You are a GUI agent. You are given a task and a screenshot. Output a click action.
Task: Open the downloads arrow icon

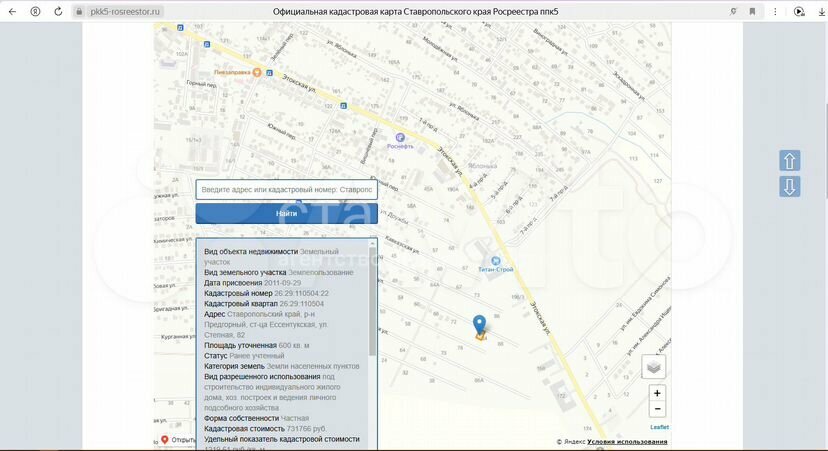coord(821,12)
